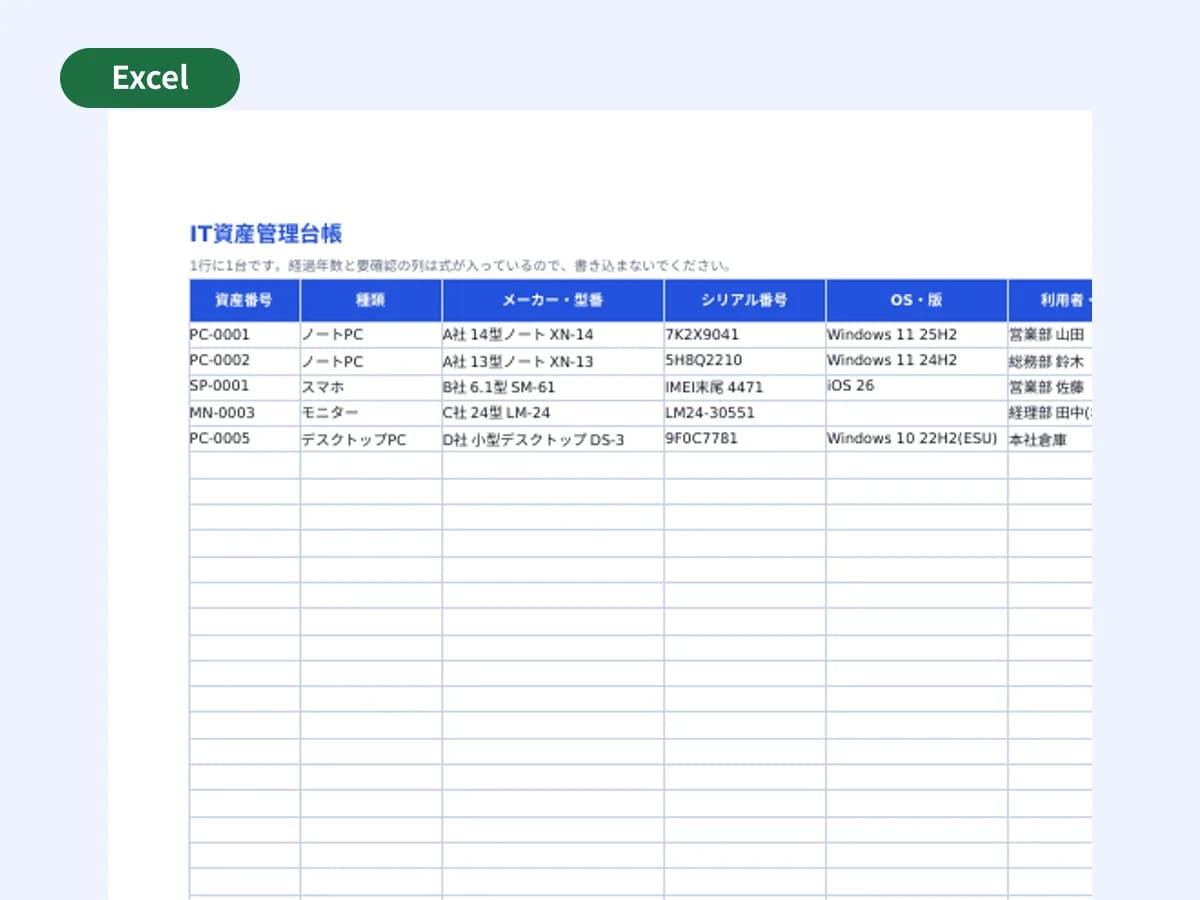Screen dimensions: 1200x900
Task: Select the 資産番号 column header
Action: [245, 300]
